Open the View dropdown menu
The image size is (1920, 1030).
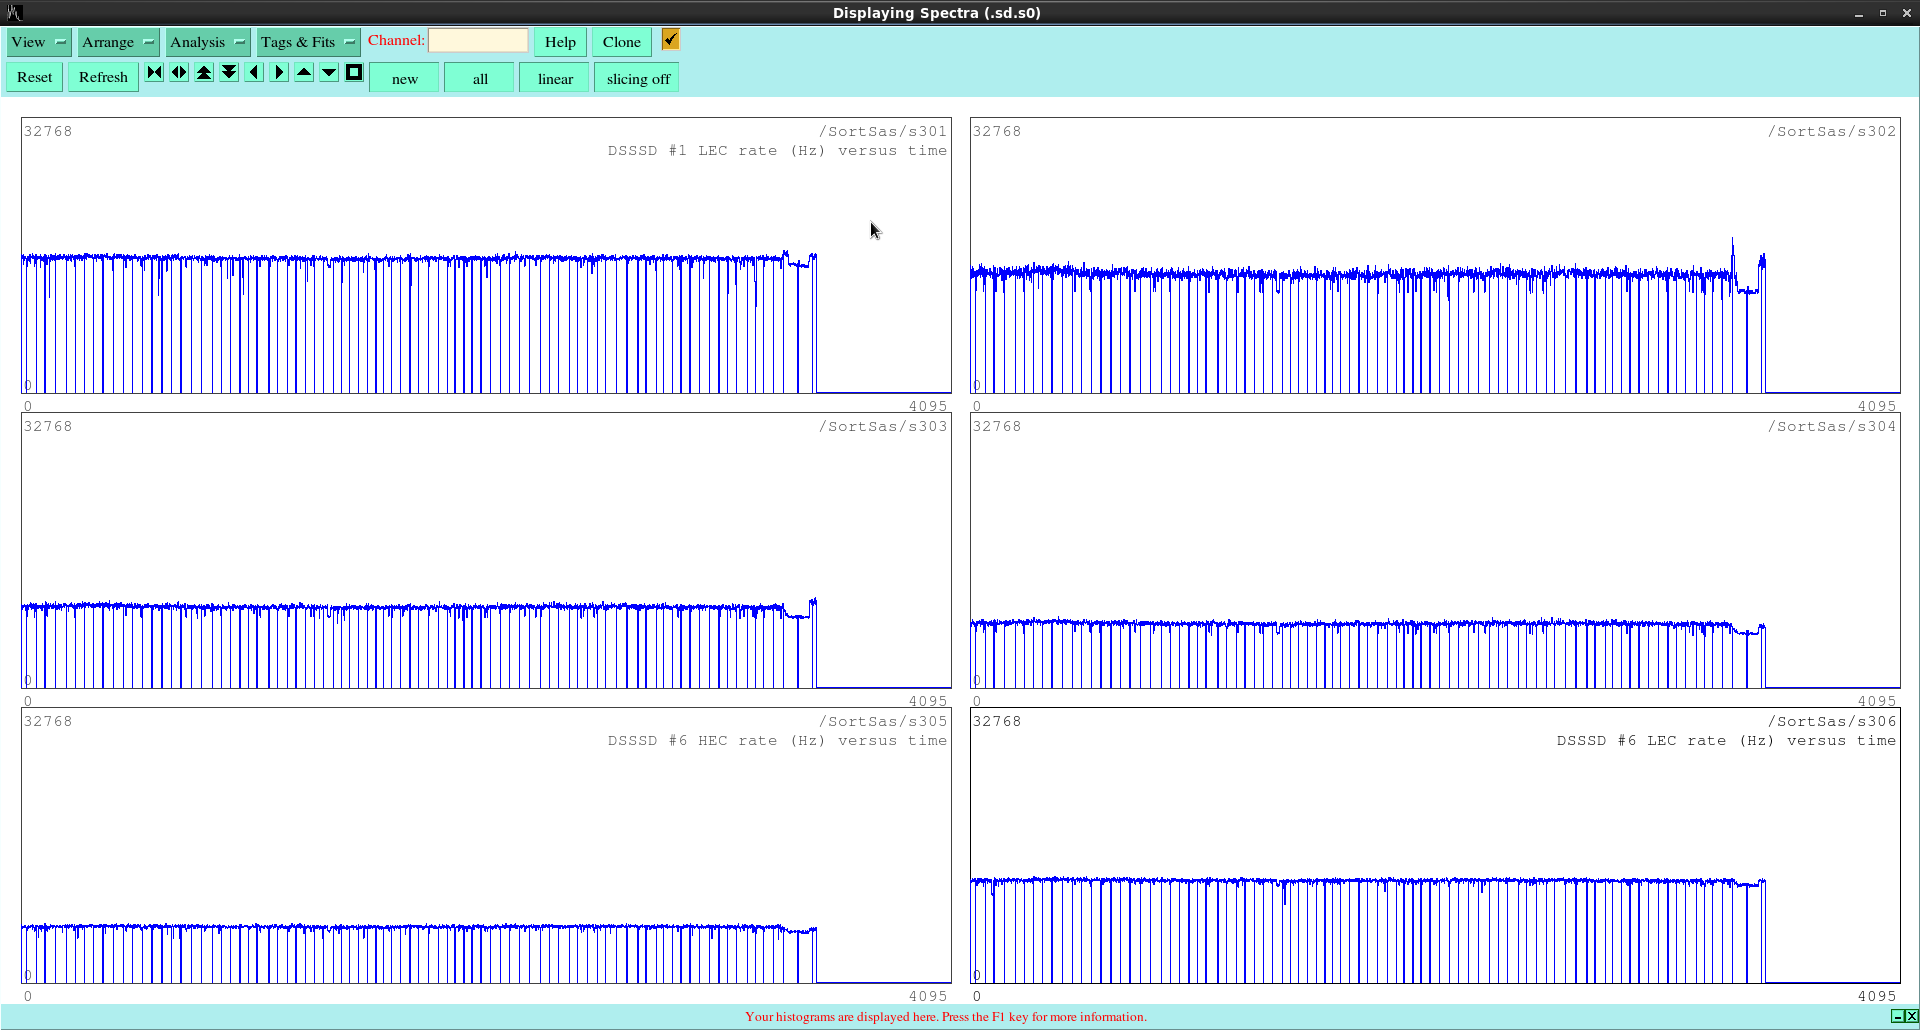click(x=39, y=42)
